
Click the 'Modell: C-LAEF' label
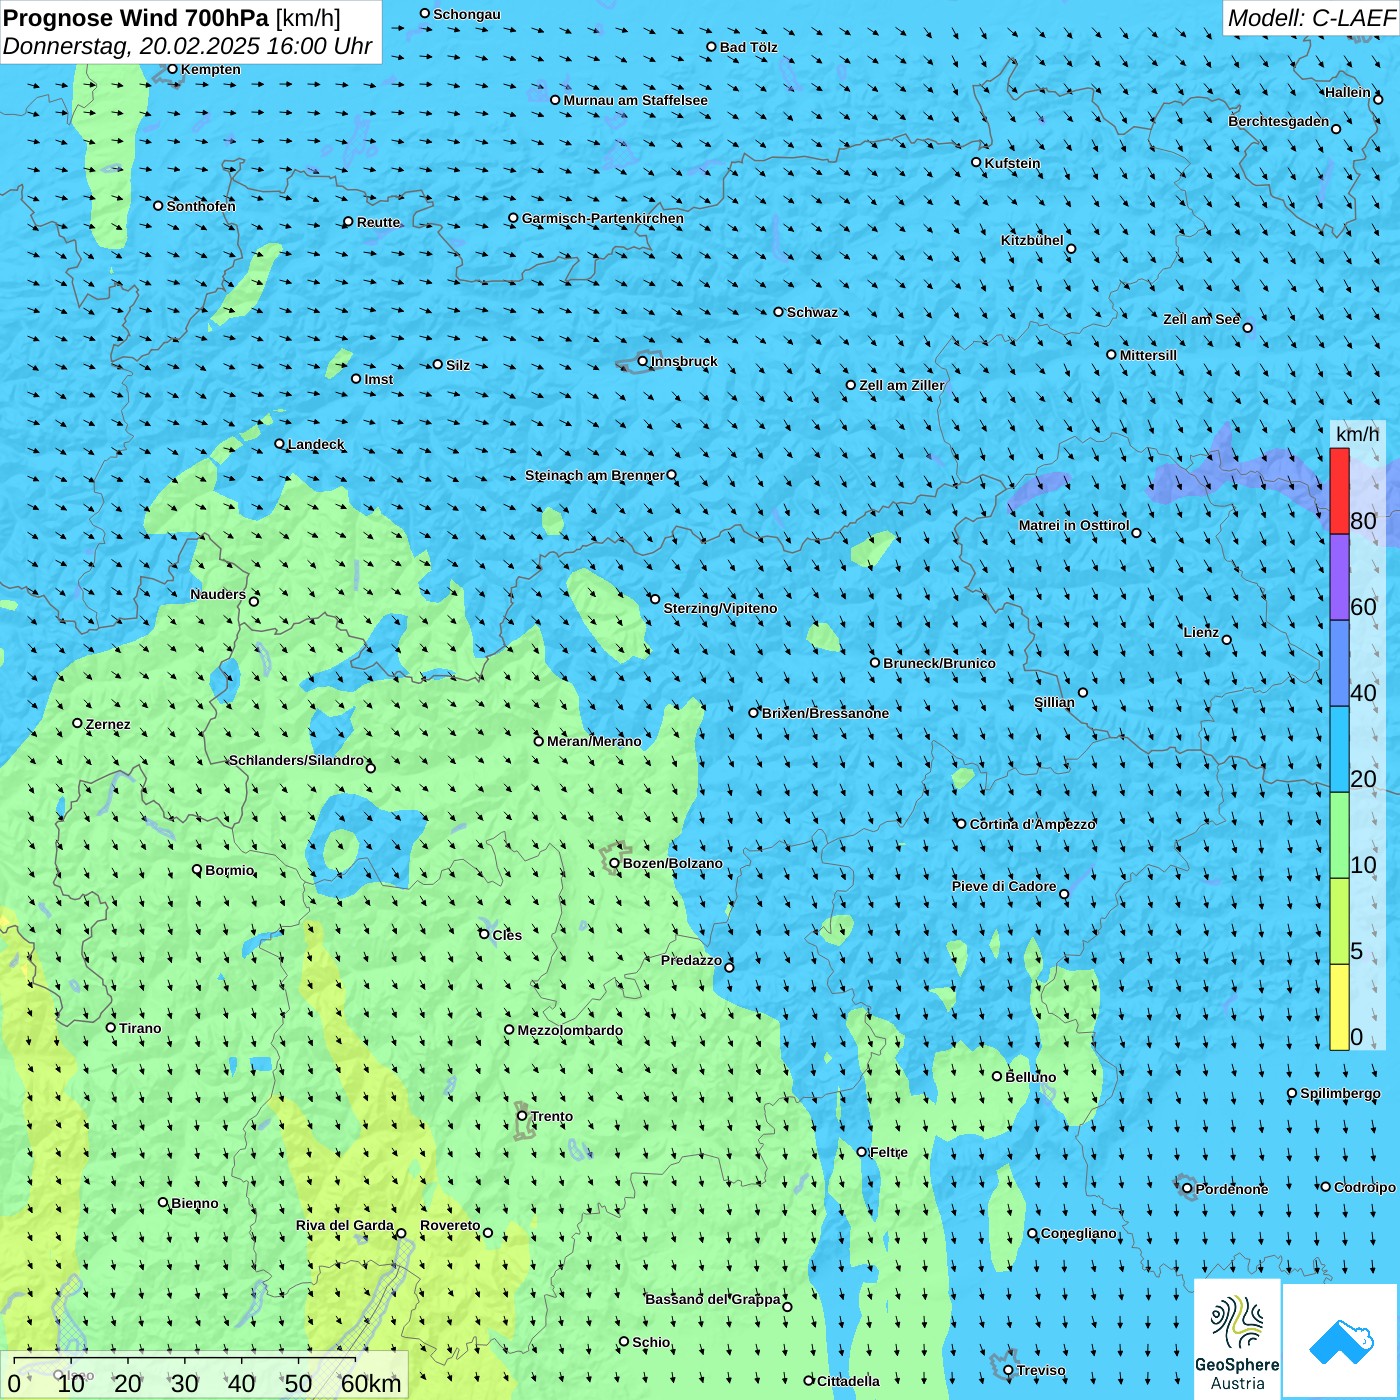pos(1311,18)
